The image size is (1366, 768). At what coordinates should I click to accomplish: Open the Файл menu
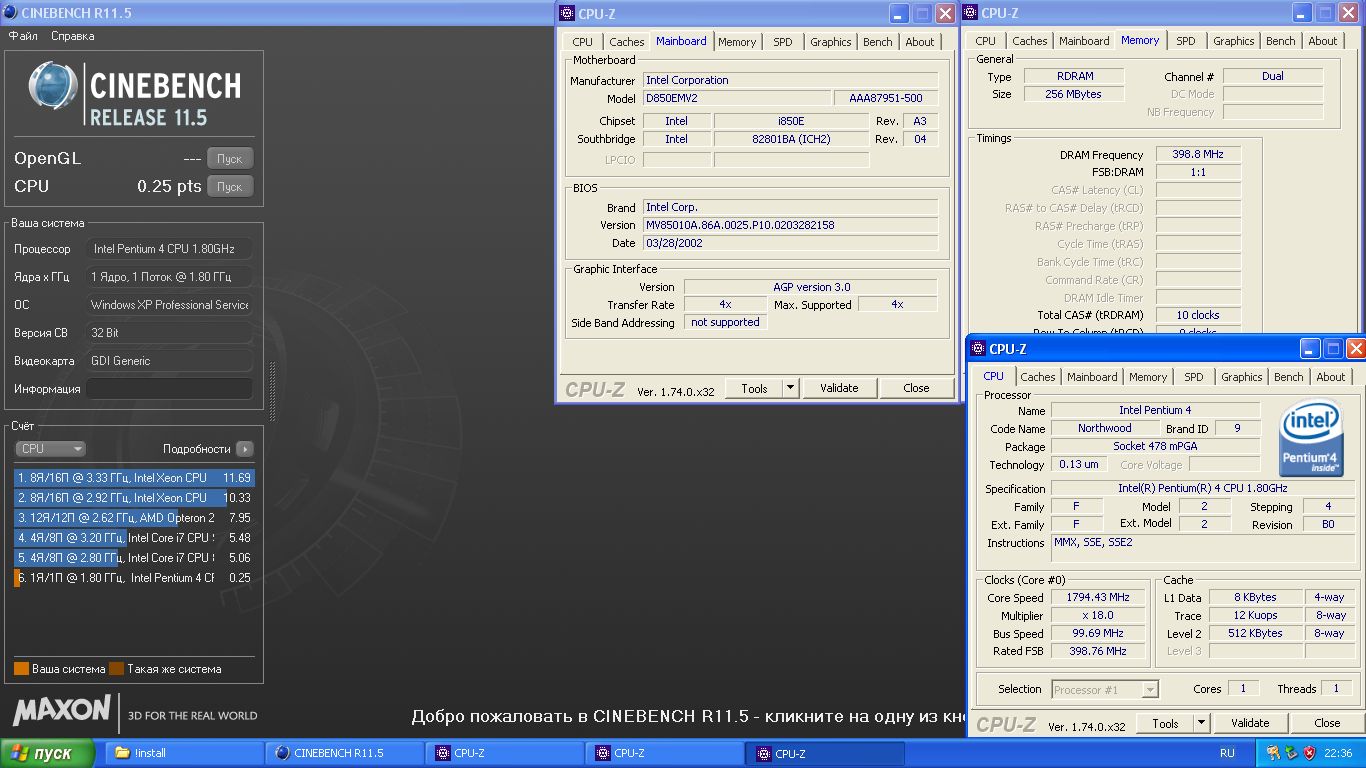(x=23, y=36)
